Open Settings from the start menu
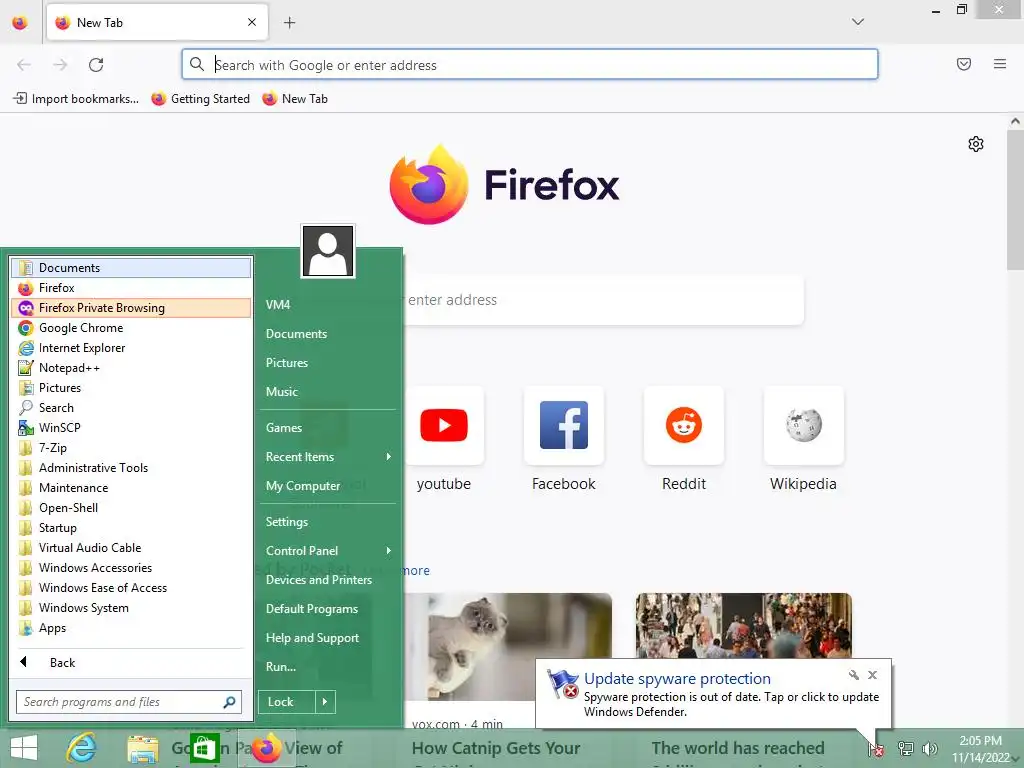The image size is (1024, 768). click(x=328, y=522)
